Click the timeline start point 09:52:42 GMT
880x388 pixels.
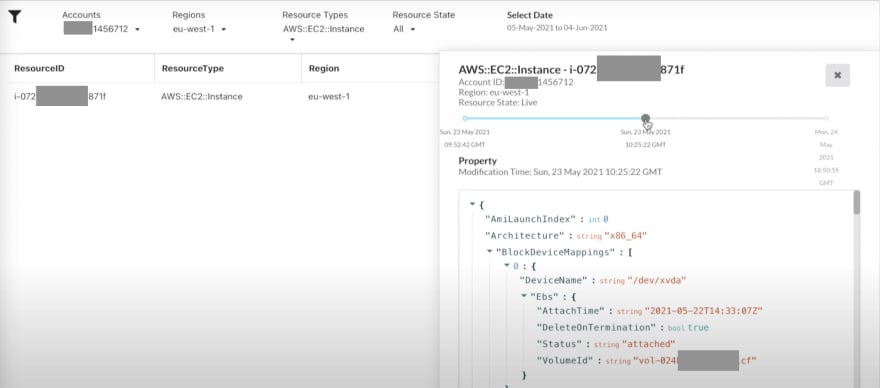tap(465, 118)
